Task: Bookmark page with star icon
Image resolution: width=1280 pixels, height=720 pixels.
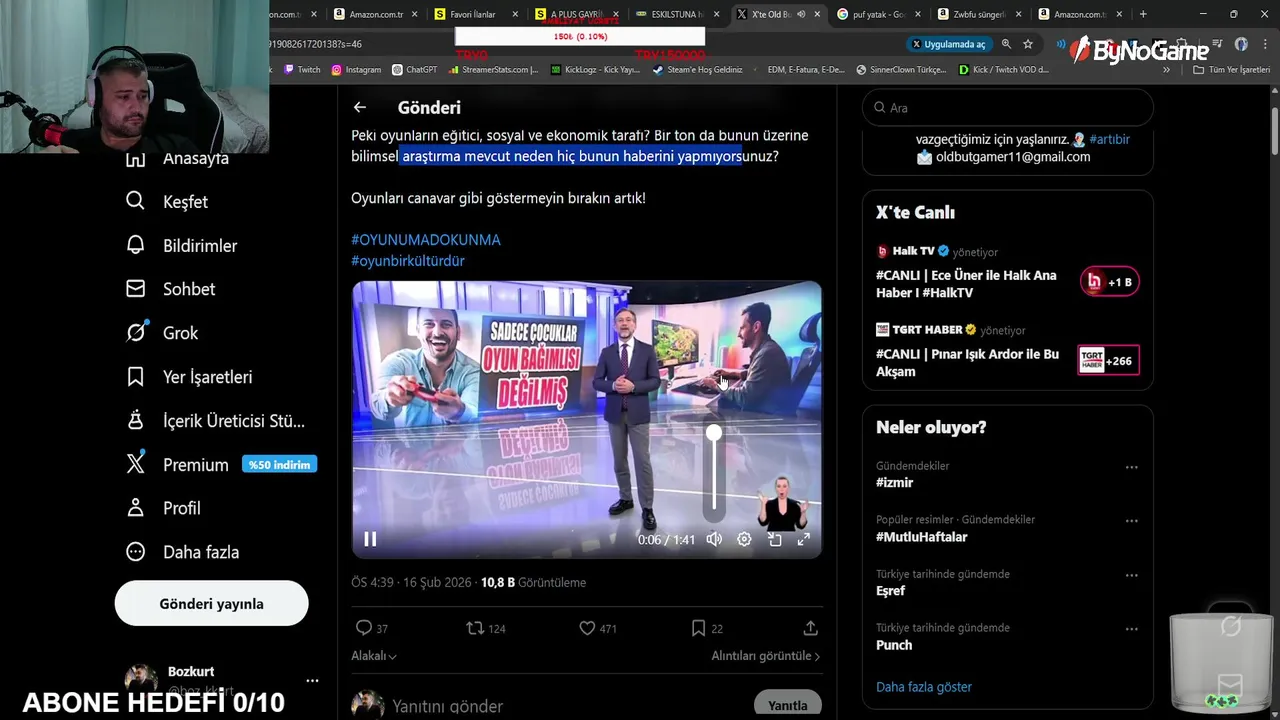Action: tap(1028, 44)
